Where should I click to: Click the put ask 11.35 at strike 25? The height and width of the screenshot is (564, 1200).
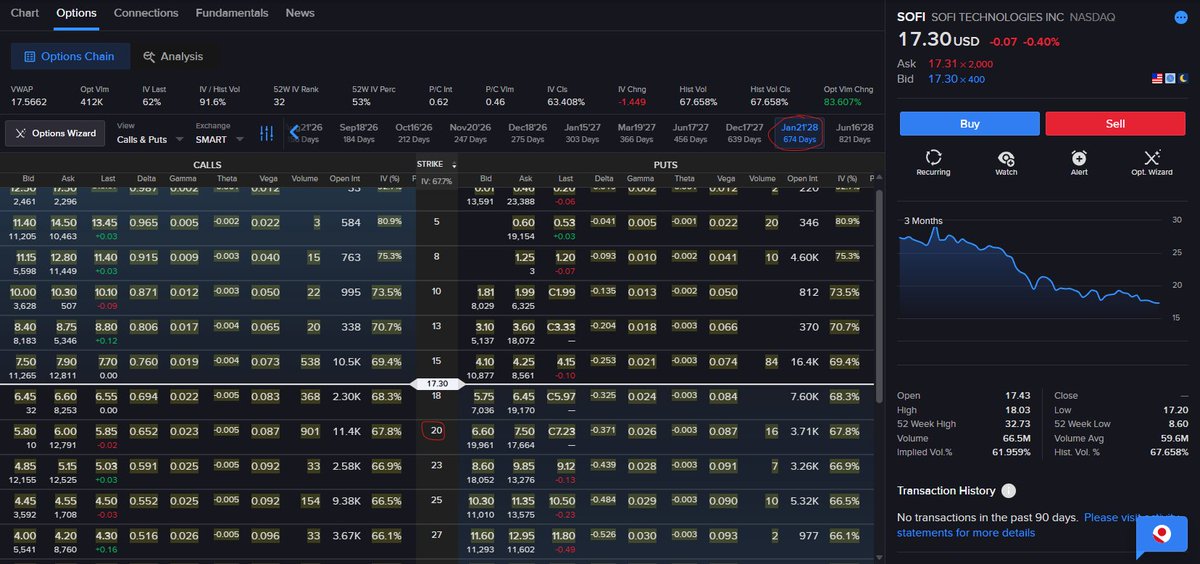click(x=525, y=501)
